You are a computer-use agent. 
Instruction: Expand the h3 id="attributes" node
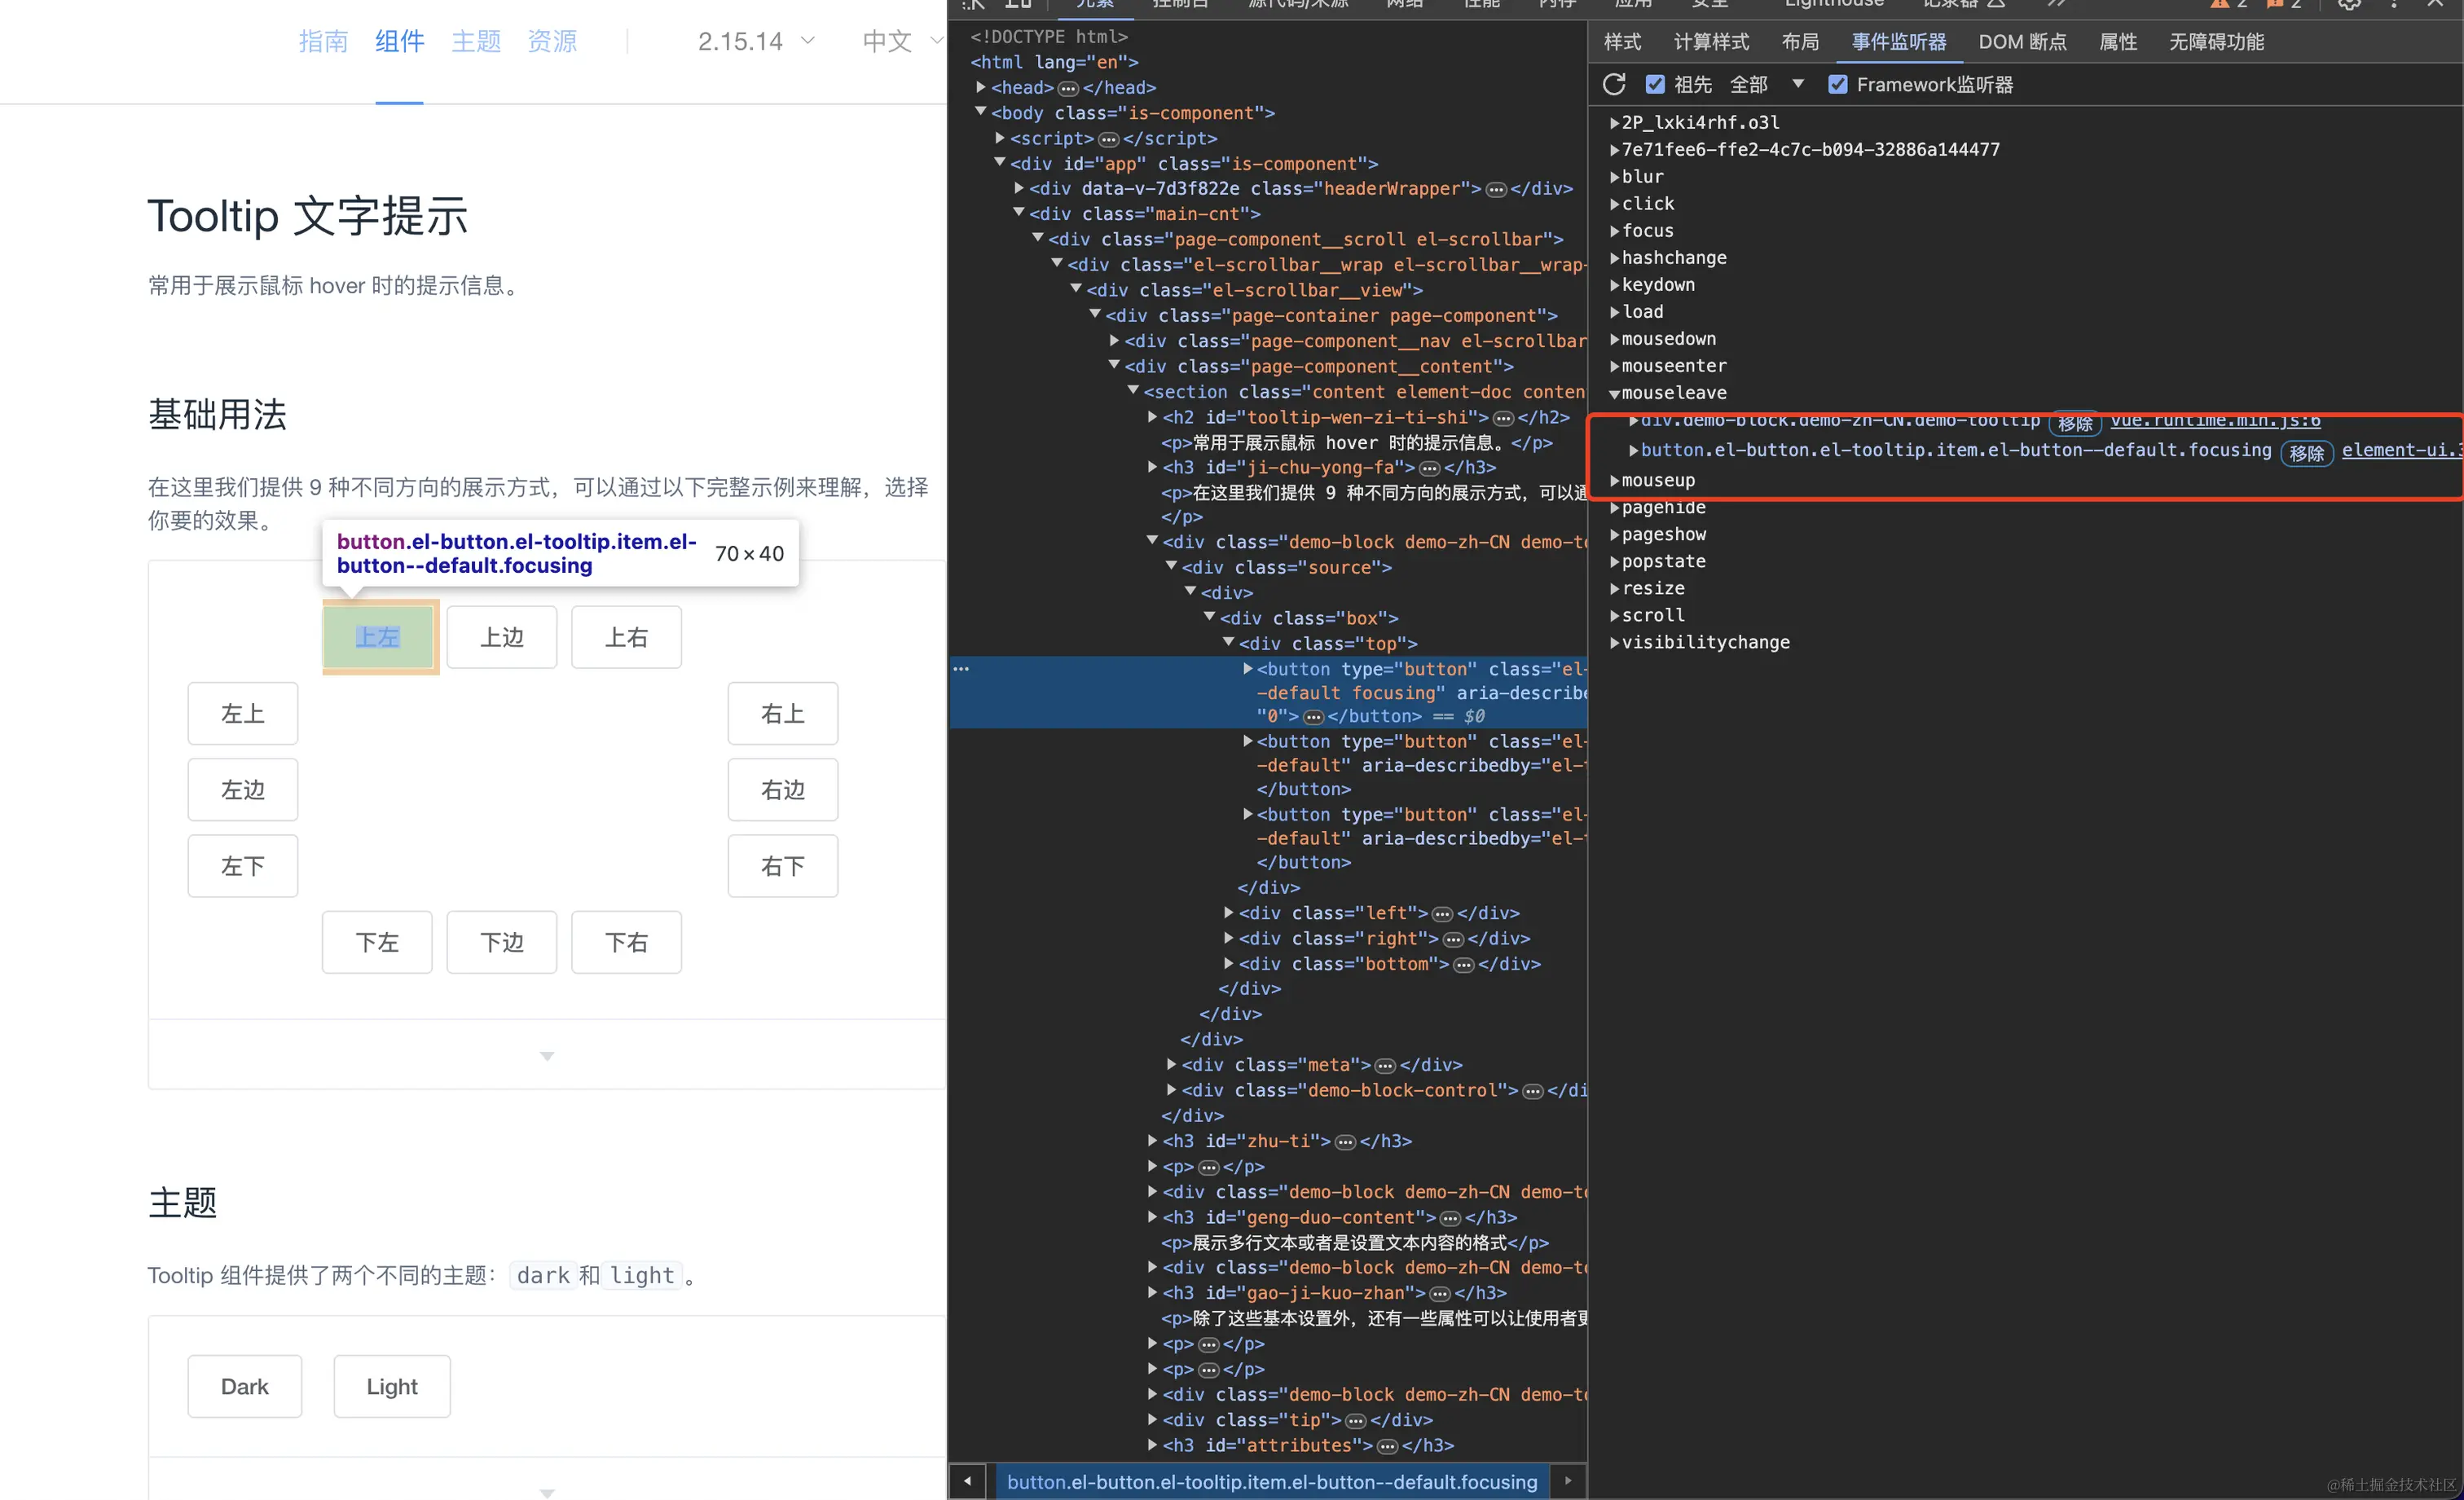coord(1153,1445)
